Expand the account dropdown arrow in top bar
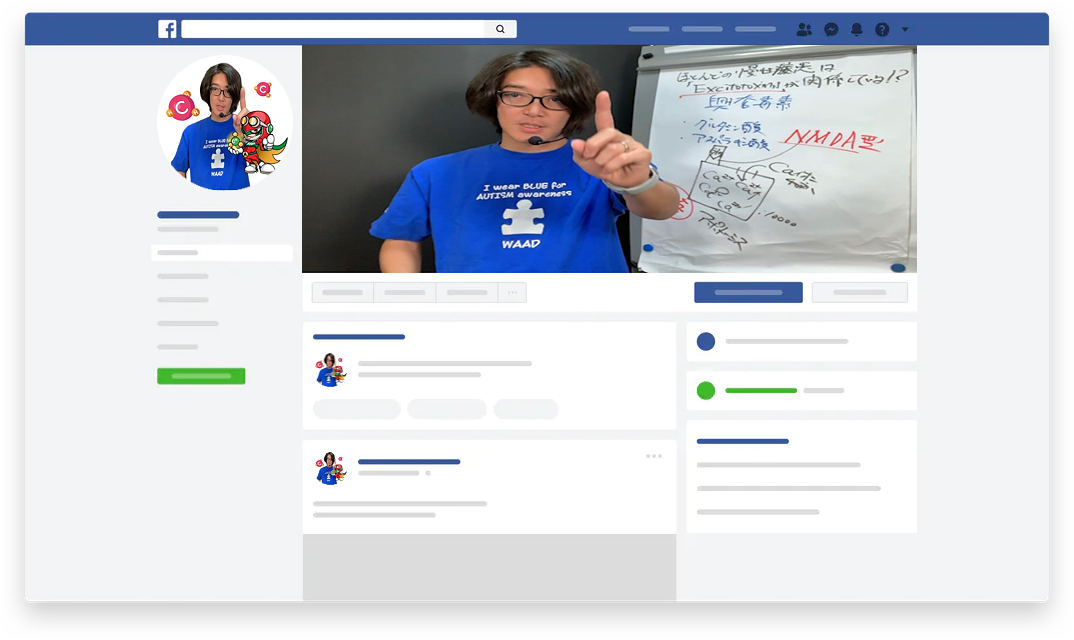Image resolution: width=1074 pixels, height=640 pixels. (x=905, y=30)
